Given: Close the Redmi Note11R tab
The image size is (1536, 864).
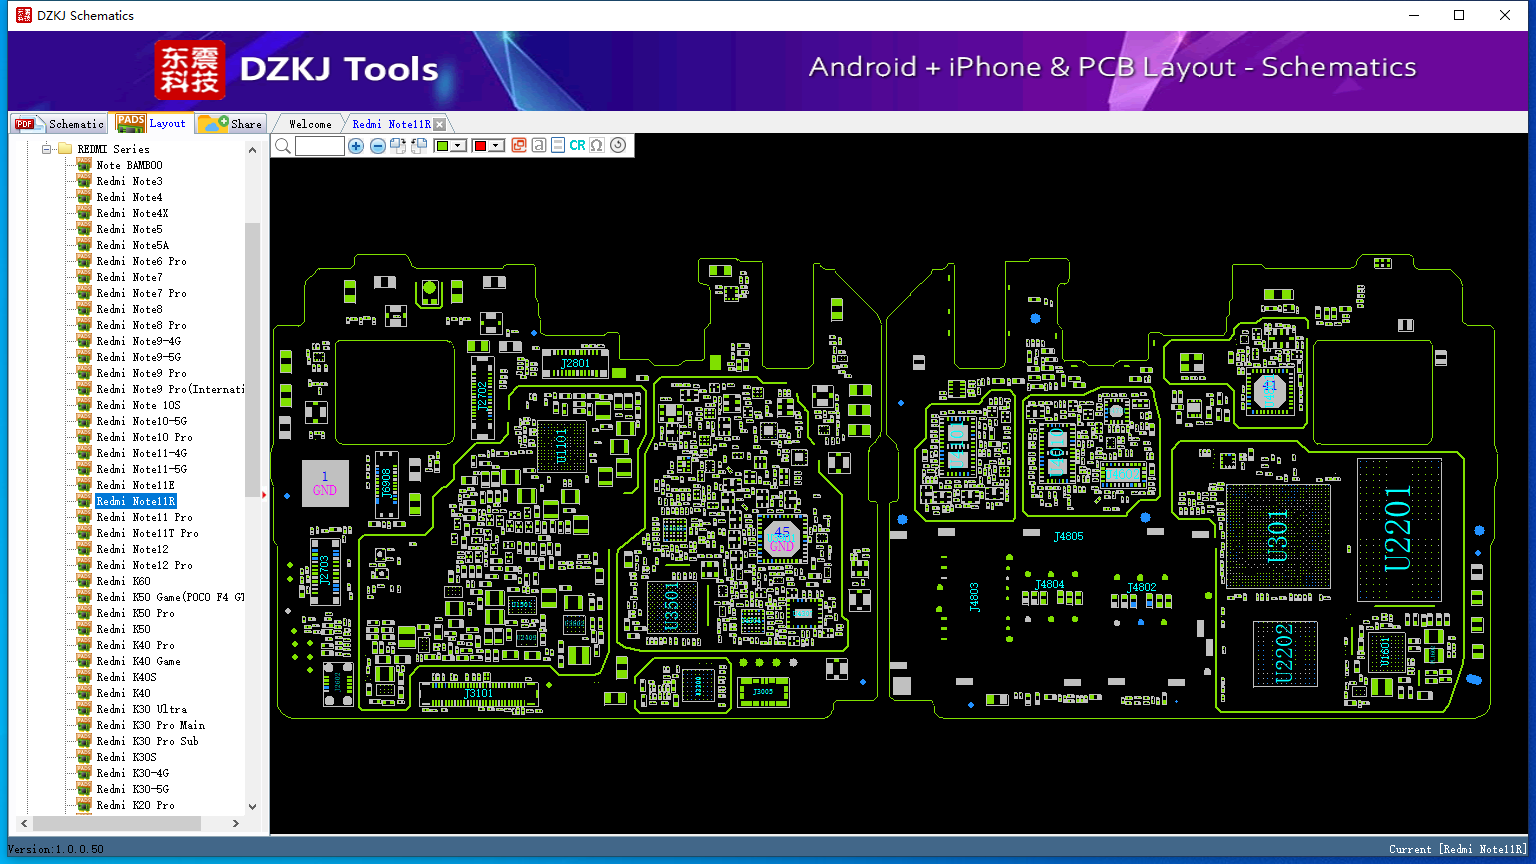Looking at the screenshot, I should click(x=440, y=124).
